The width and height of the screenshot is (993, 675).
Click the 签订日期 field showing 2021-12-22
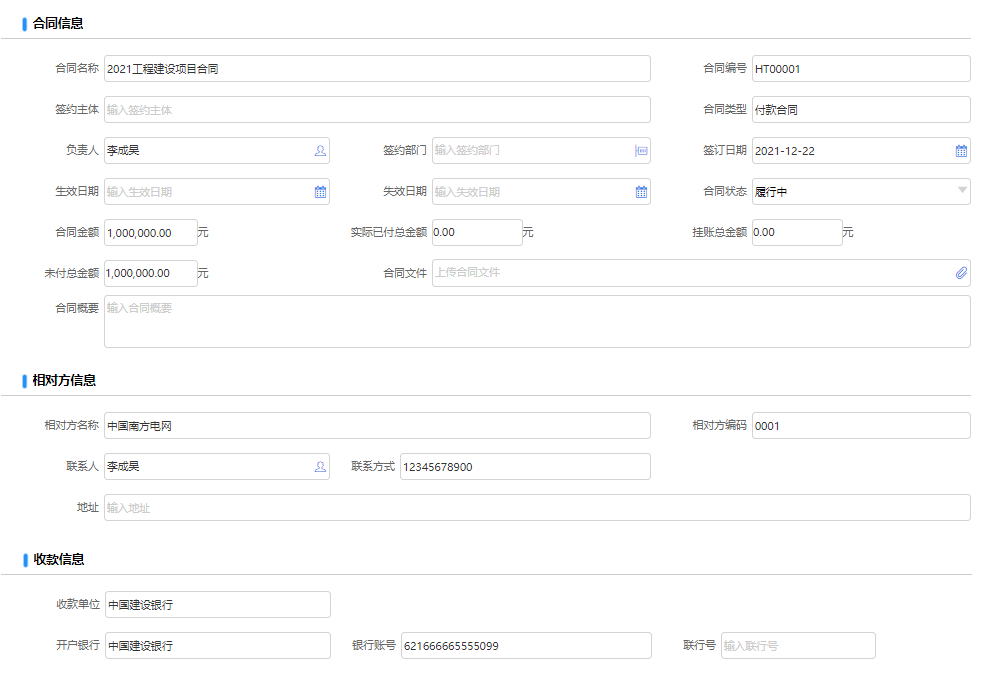(861, 151)
